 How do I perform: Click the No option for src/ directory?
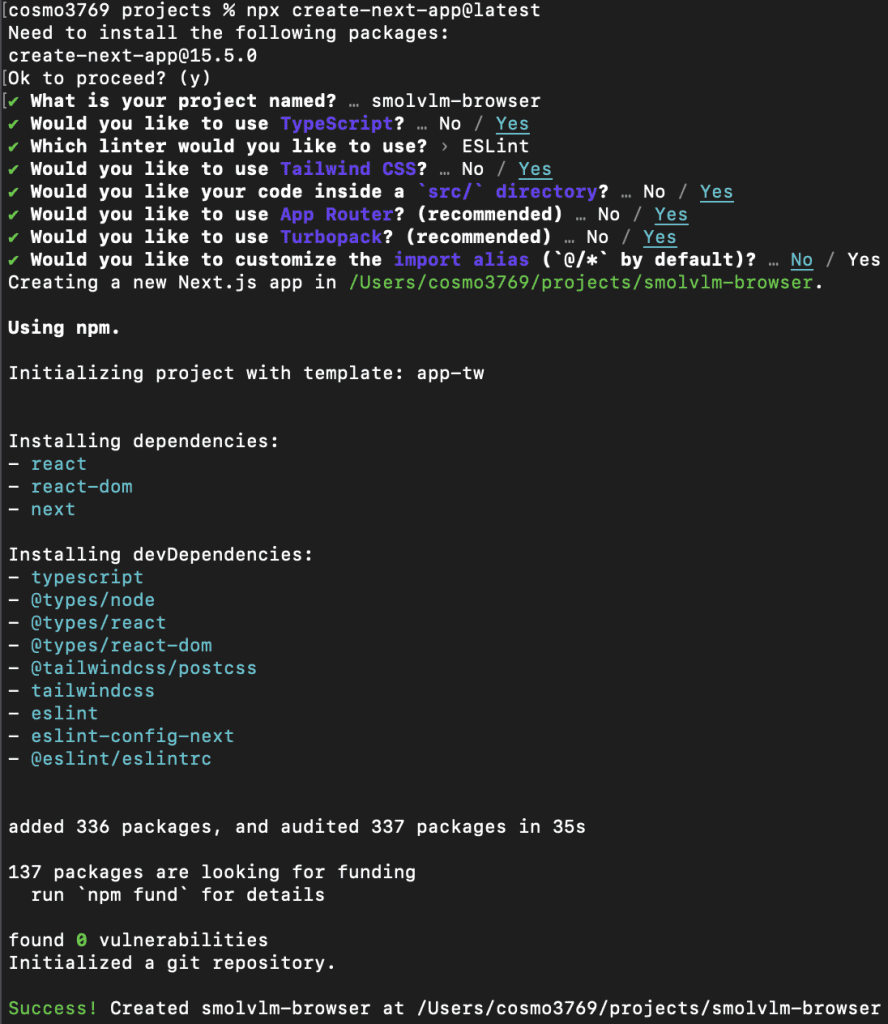654,192
